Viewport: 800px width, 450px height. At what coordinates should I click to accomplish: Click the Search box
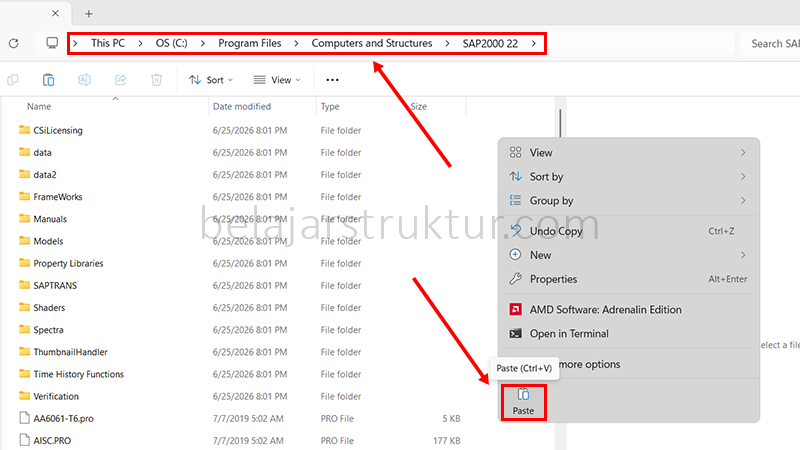coord(770,43)
